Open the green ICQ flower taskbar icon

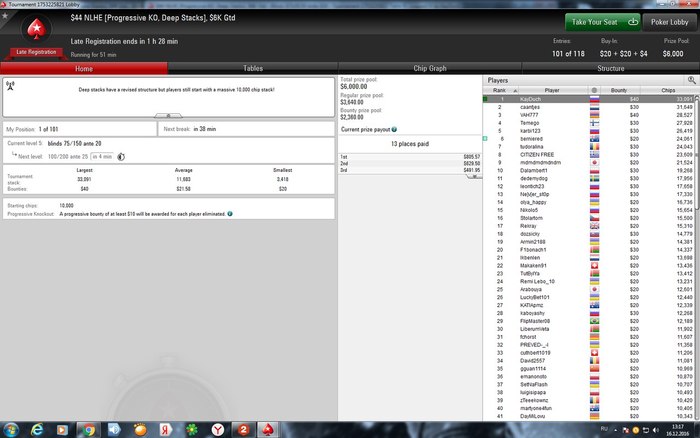click(192, 430)
